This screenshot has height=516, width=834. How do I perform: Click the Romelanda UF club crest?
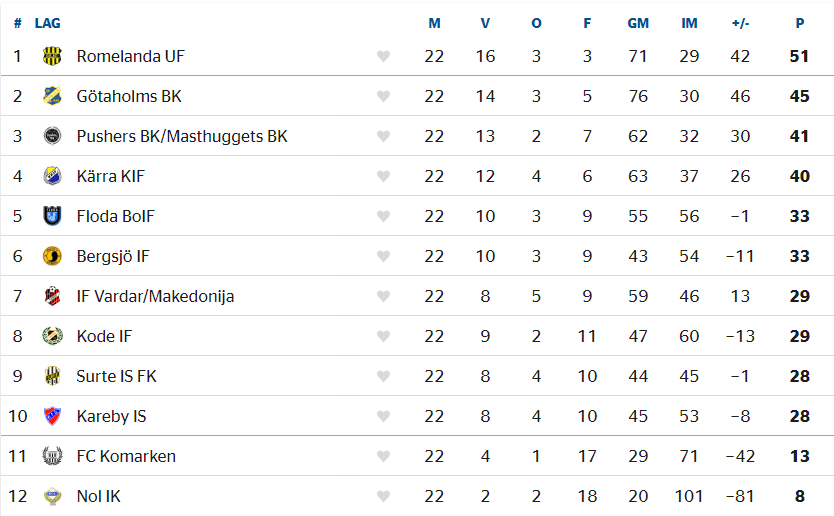pos(52,56)
